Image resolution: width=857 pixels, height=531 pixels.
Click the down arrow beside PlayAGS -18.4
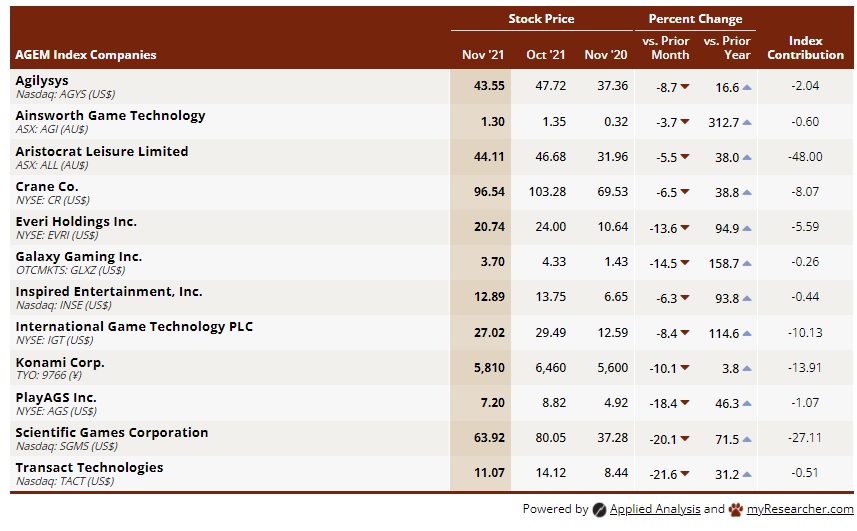coord(684,403)
